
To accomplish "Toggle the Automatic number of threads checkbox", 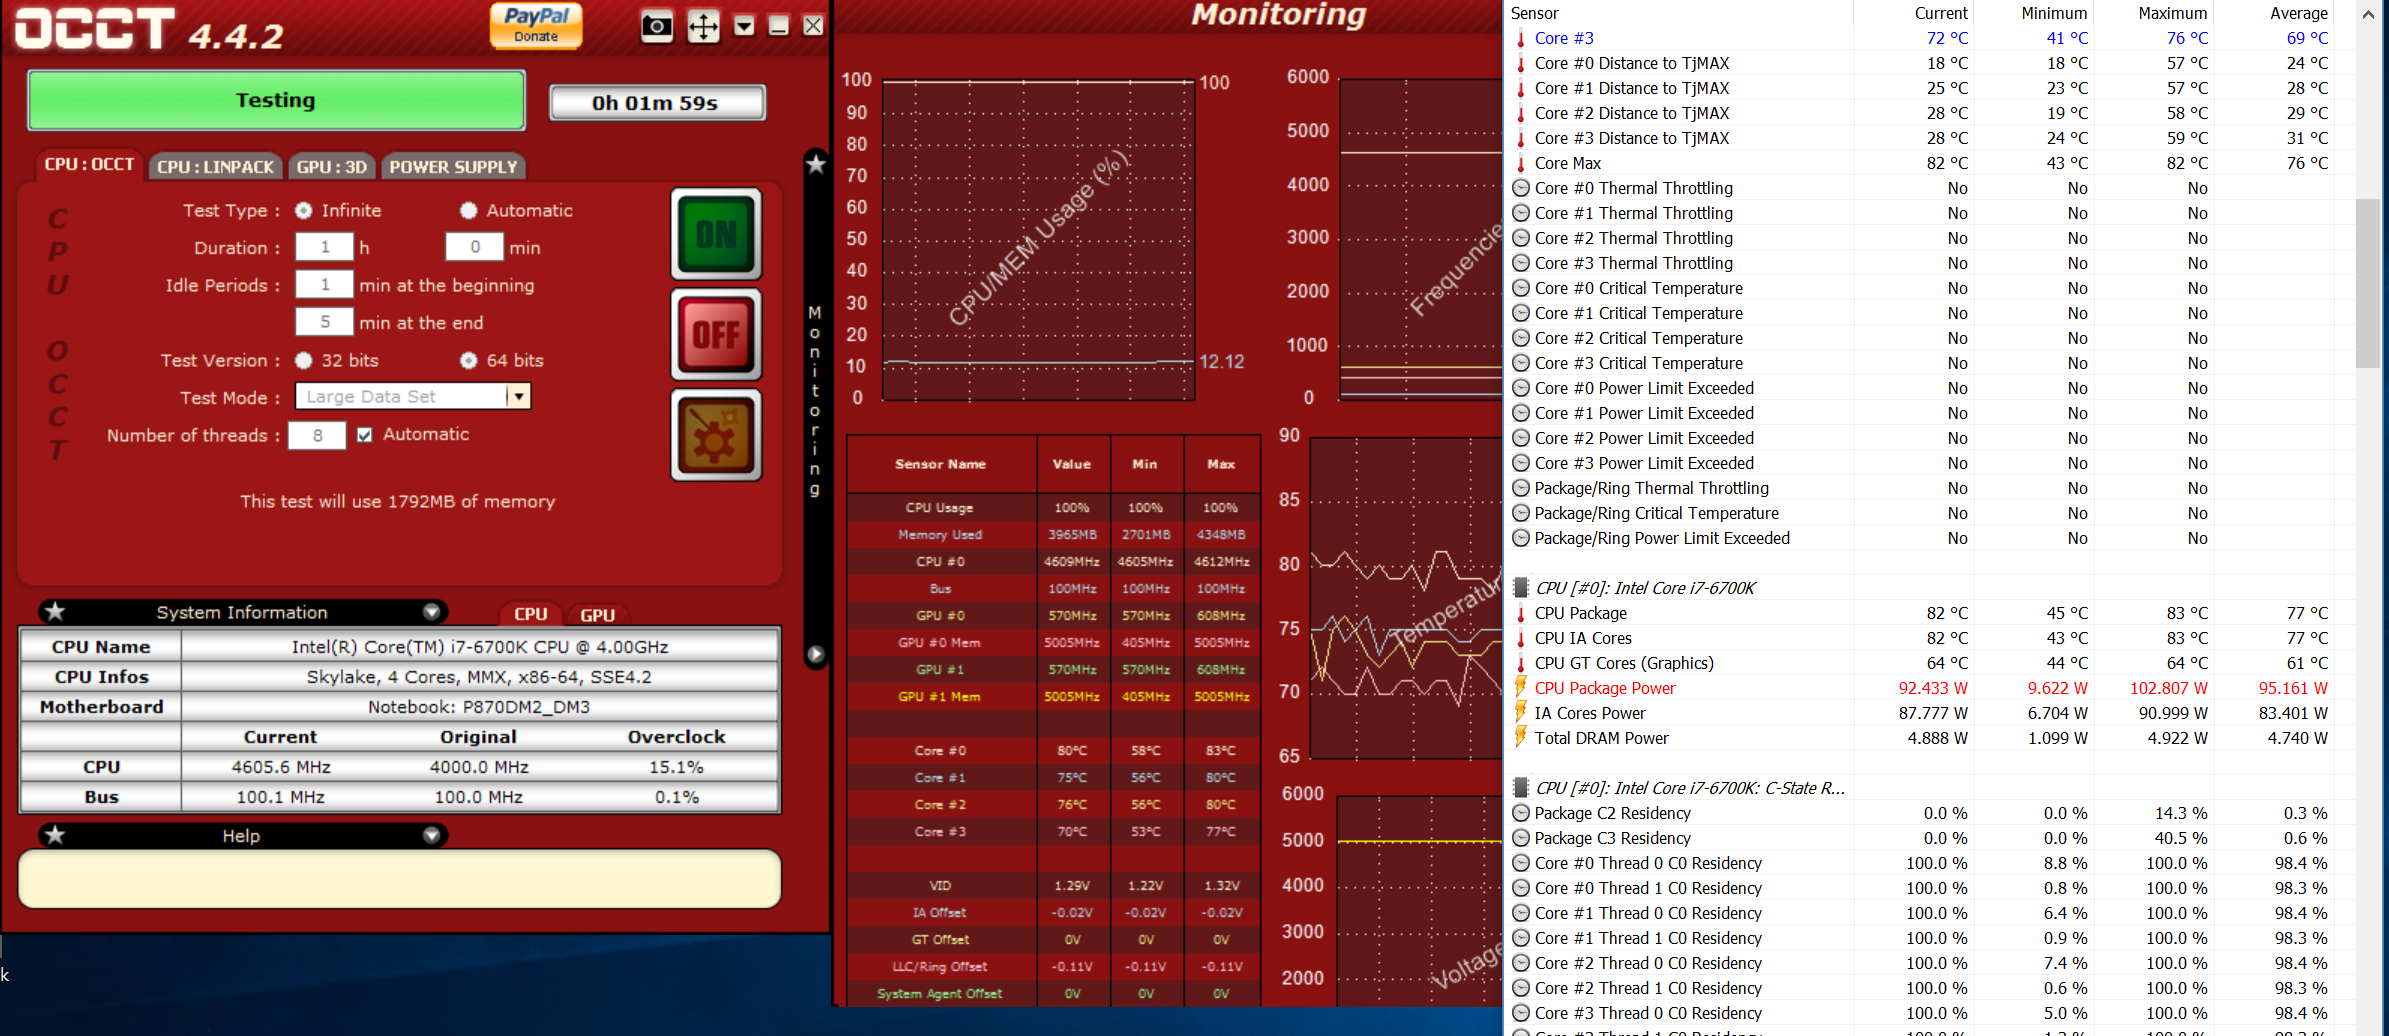I will (365, 435).
